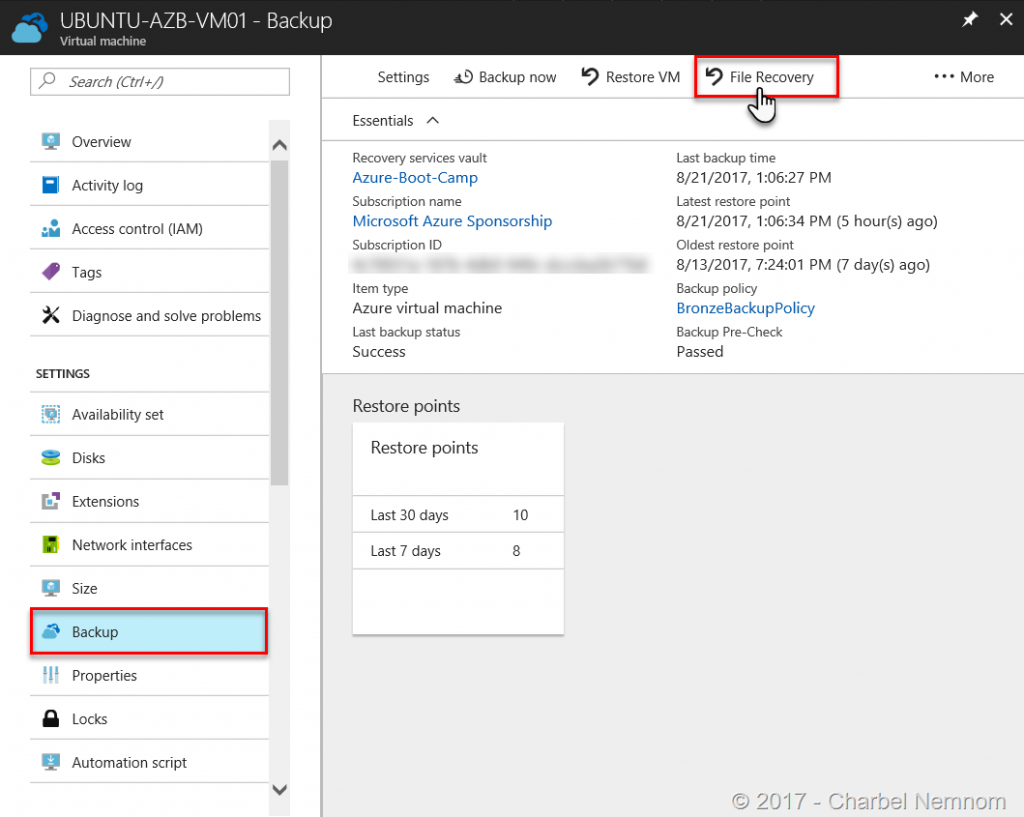Click the File Recovery arrow icon
1024x817 pixels.
(x=714, y=76)
